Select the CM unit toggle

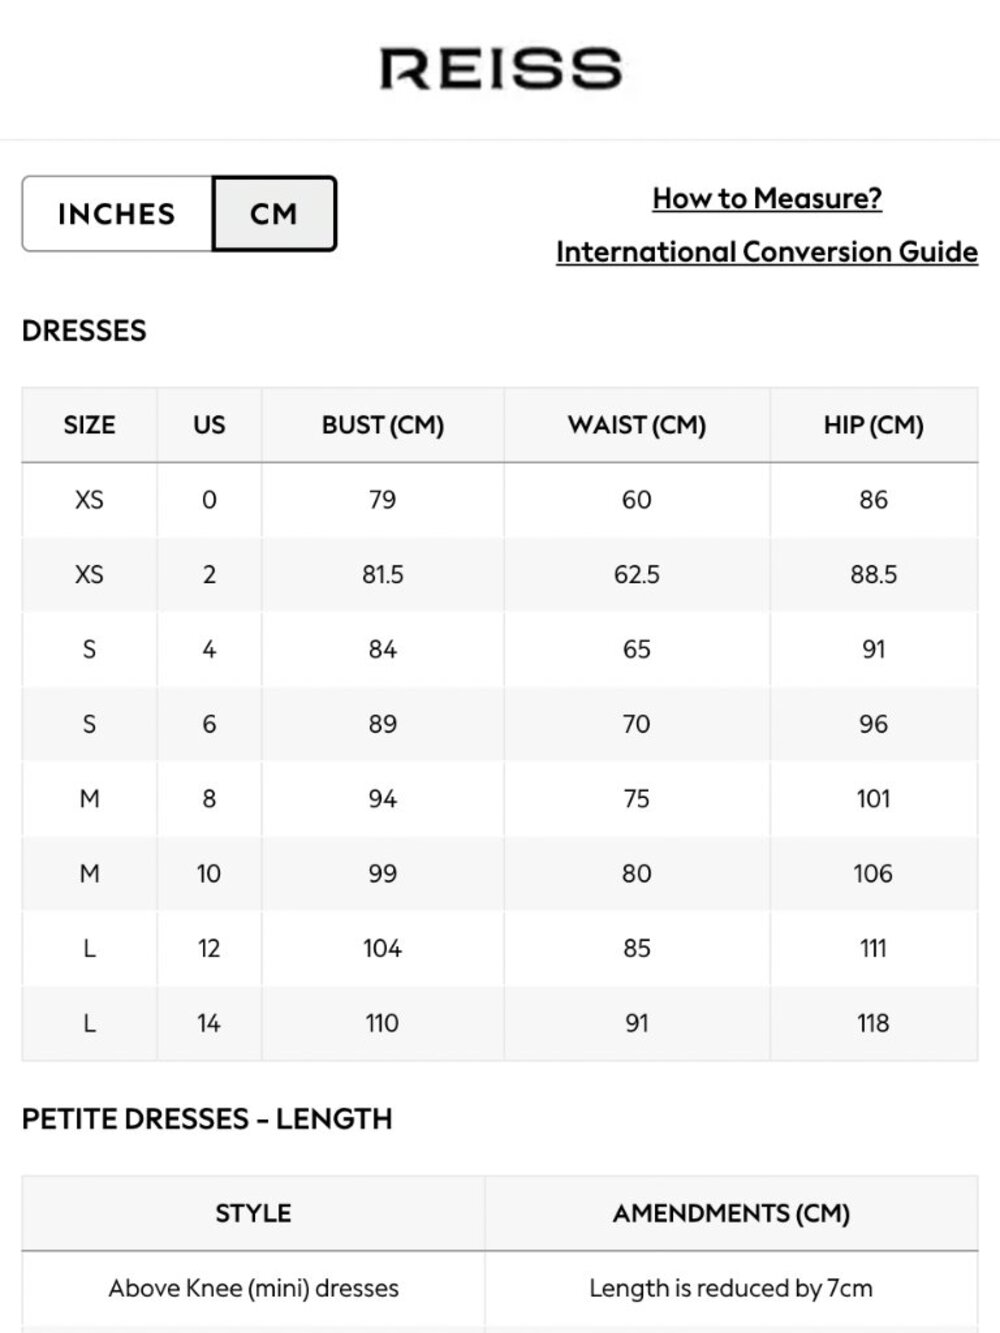(x=274, y=214)
